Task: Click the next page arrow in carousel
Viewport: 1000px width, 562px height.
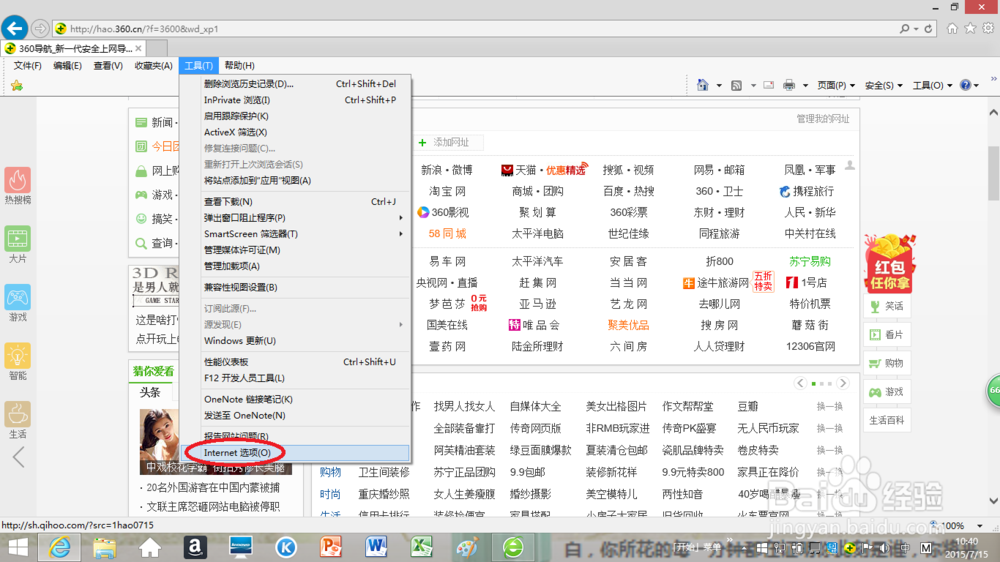Action: pyautogui.click(x=843, y=383)
